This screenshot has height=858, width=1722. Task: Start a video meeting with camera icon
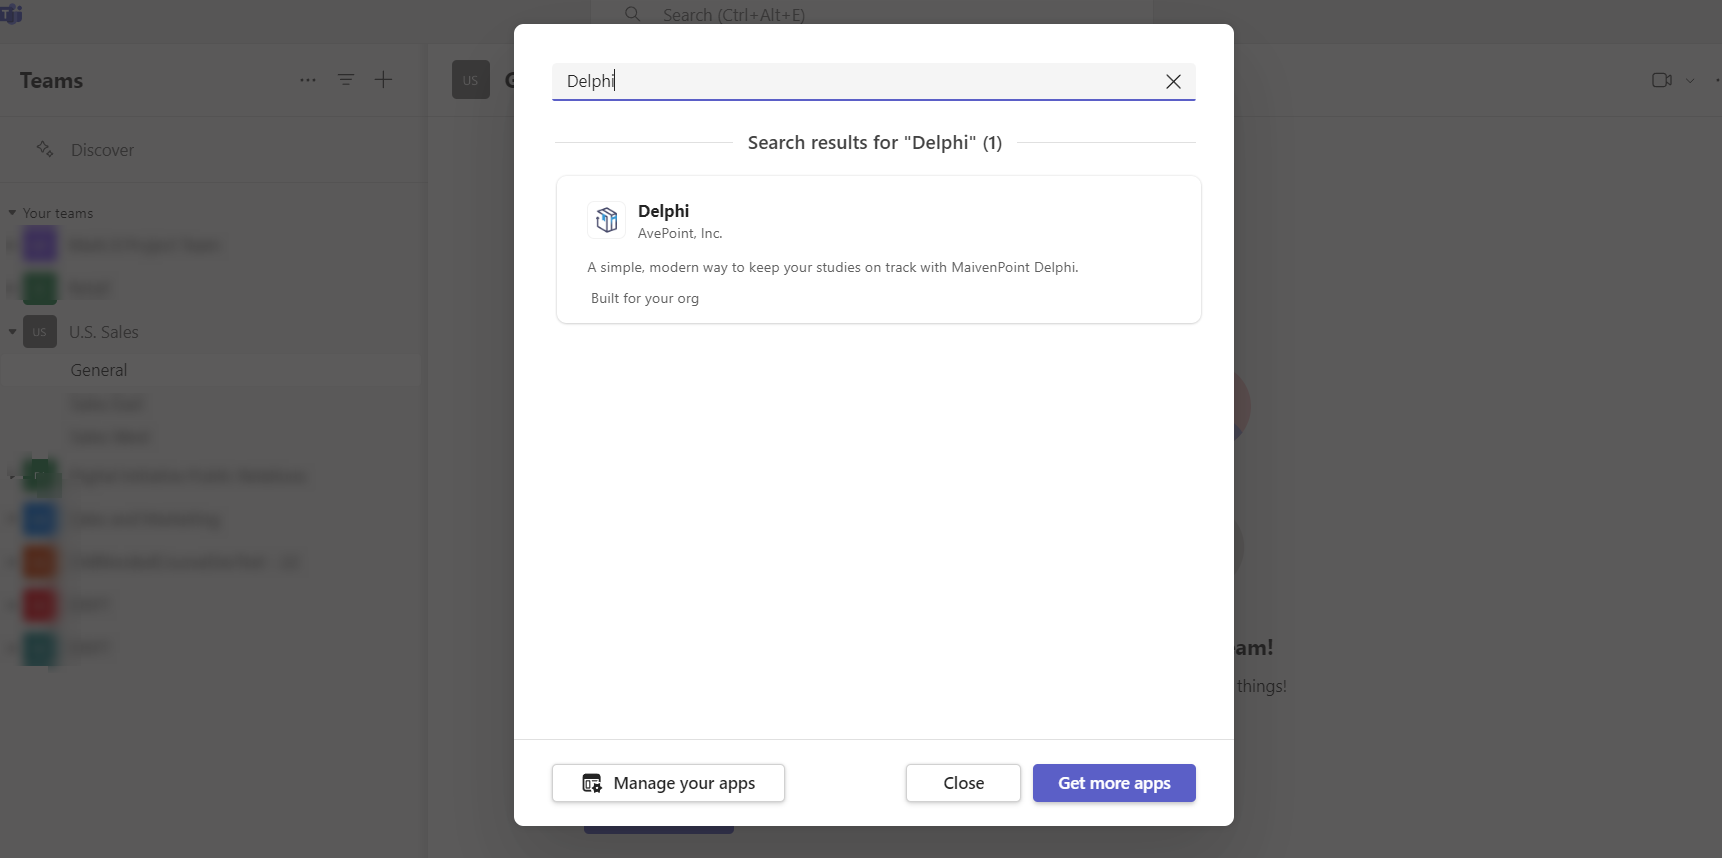pyautogui.click(x=1661, y=80)
